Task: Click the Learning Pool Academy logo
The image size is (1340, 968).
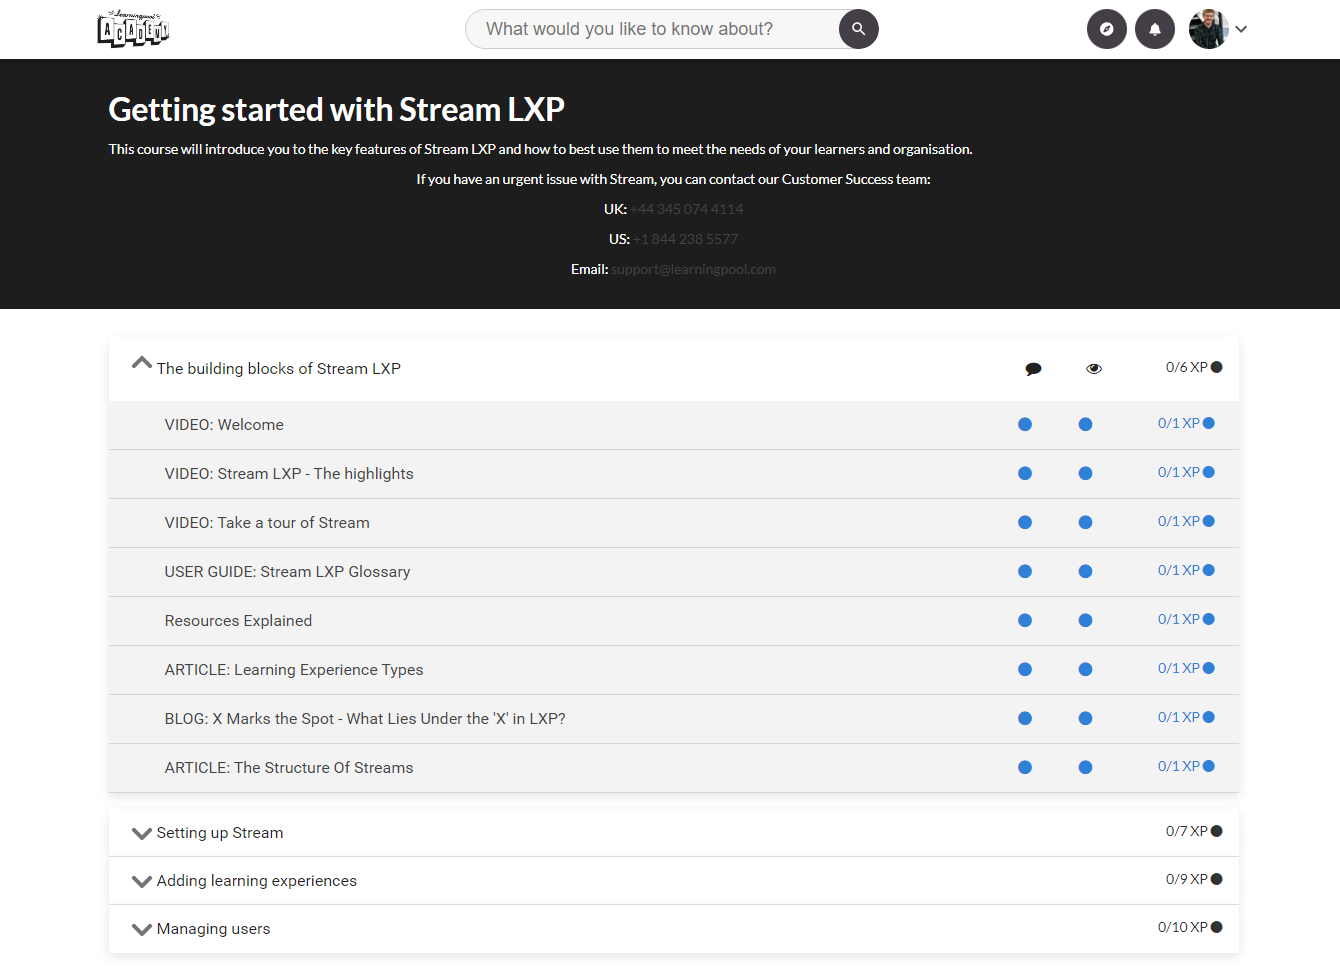Action: click(133, 29)
